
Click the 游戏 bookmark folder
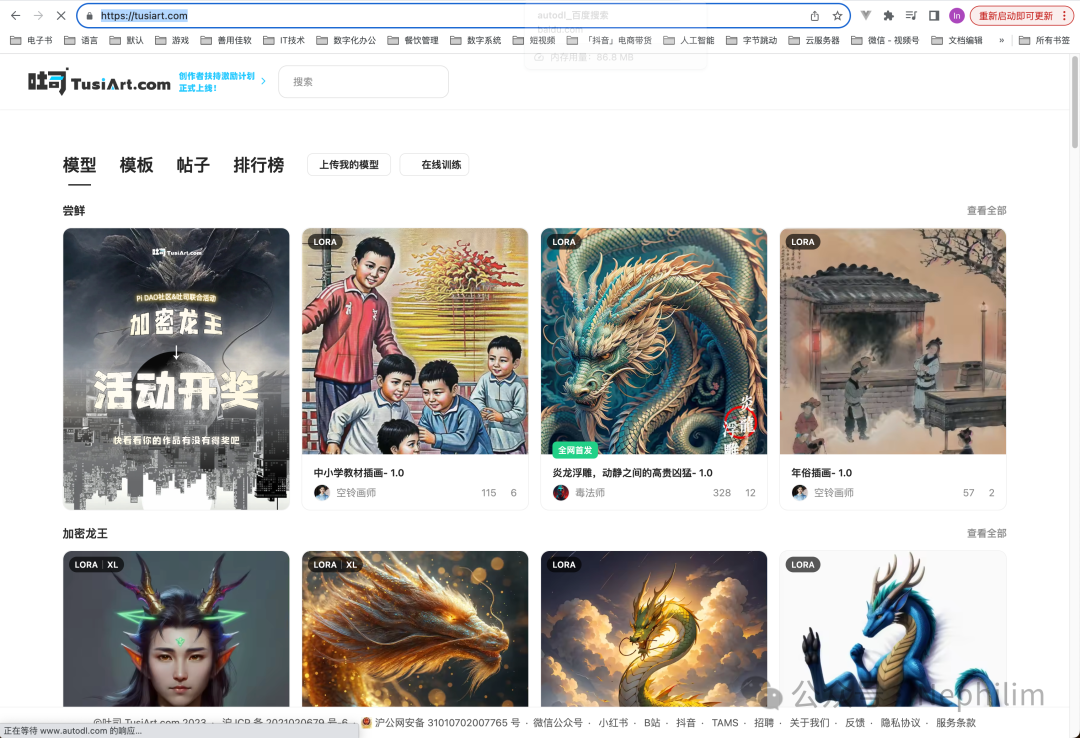(x=172, y=40)
